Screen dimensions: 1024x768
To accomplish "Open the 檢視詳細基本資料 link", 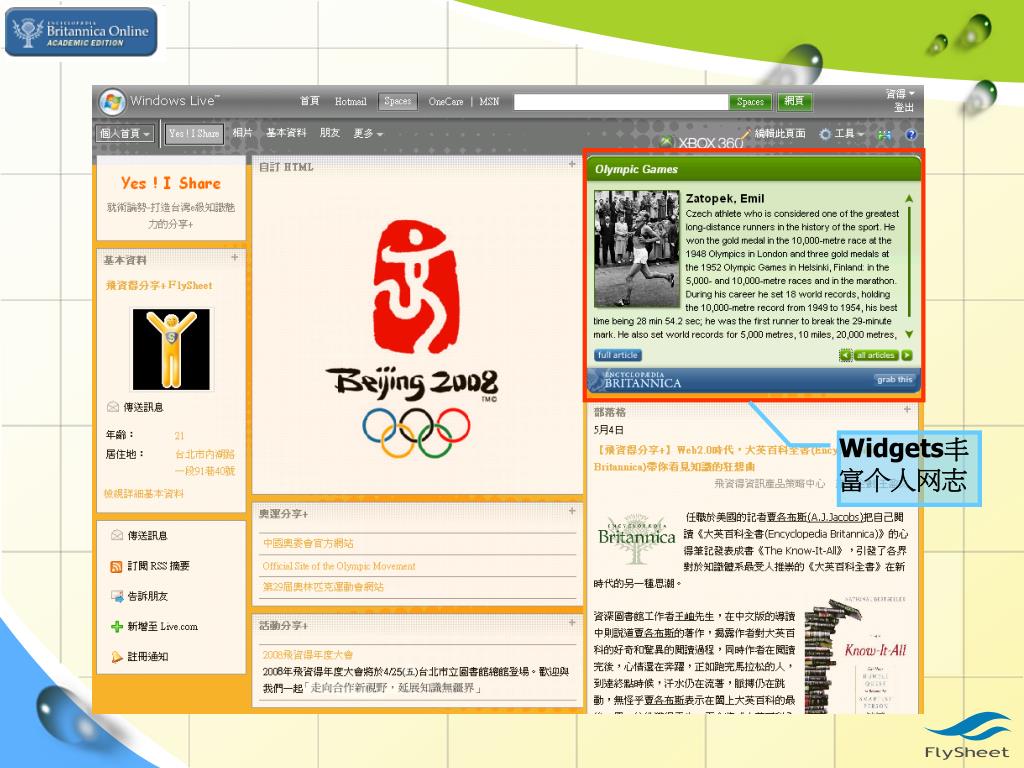I will pyautogui.click(x=144, y=494).
